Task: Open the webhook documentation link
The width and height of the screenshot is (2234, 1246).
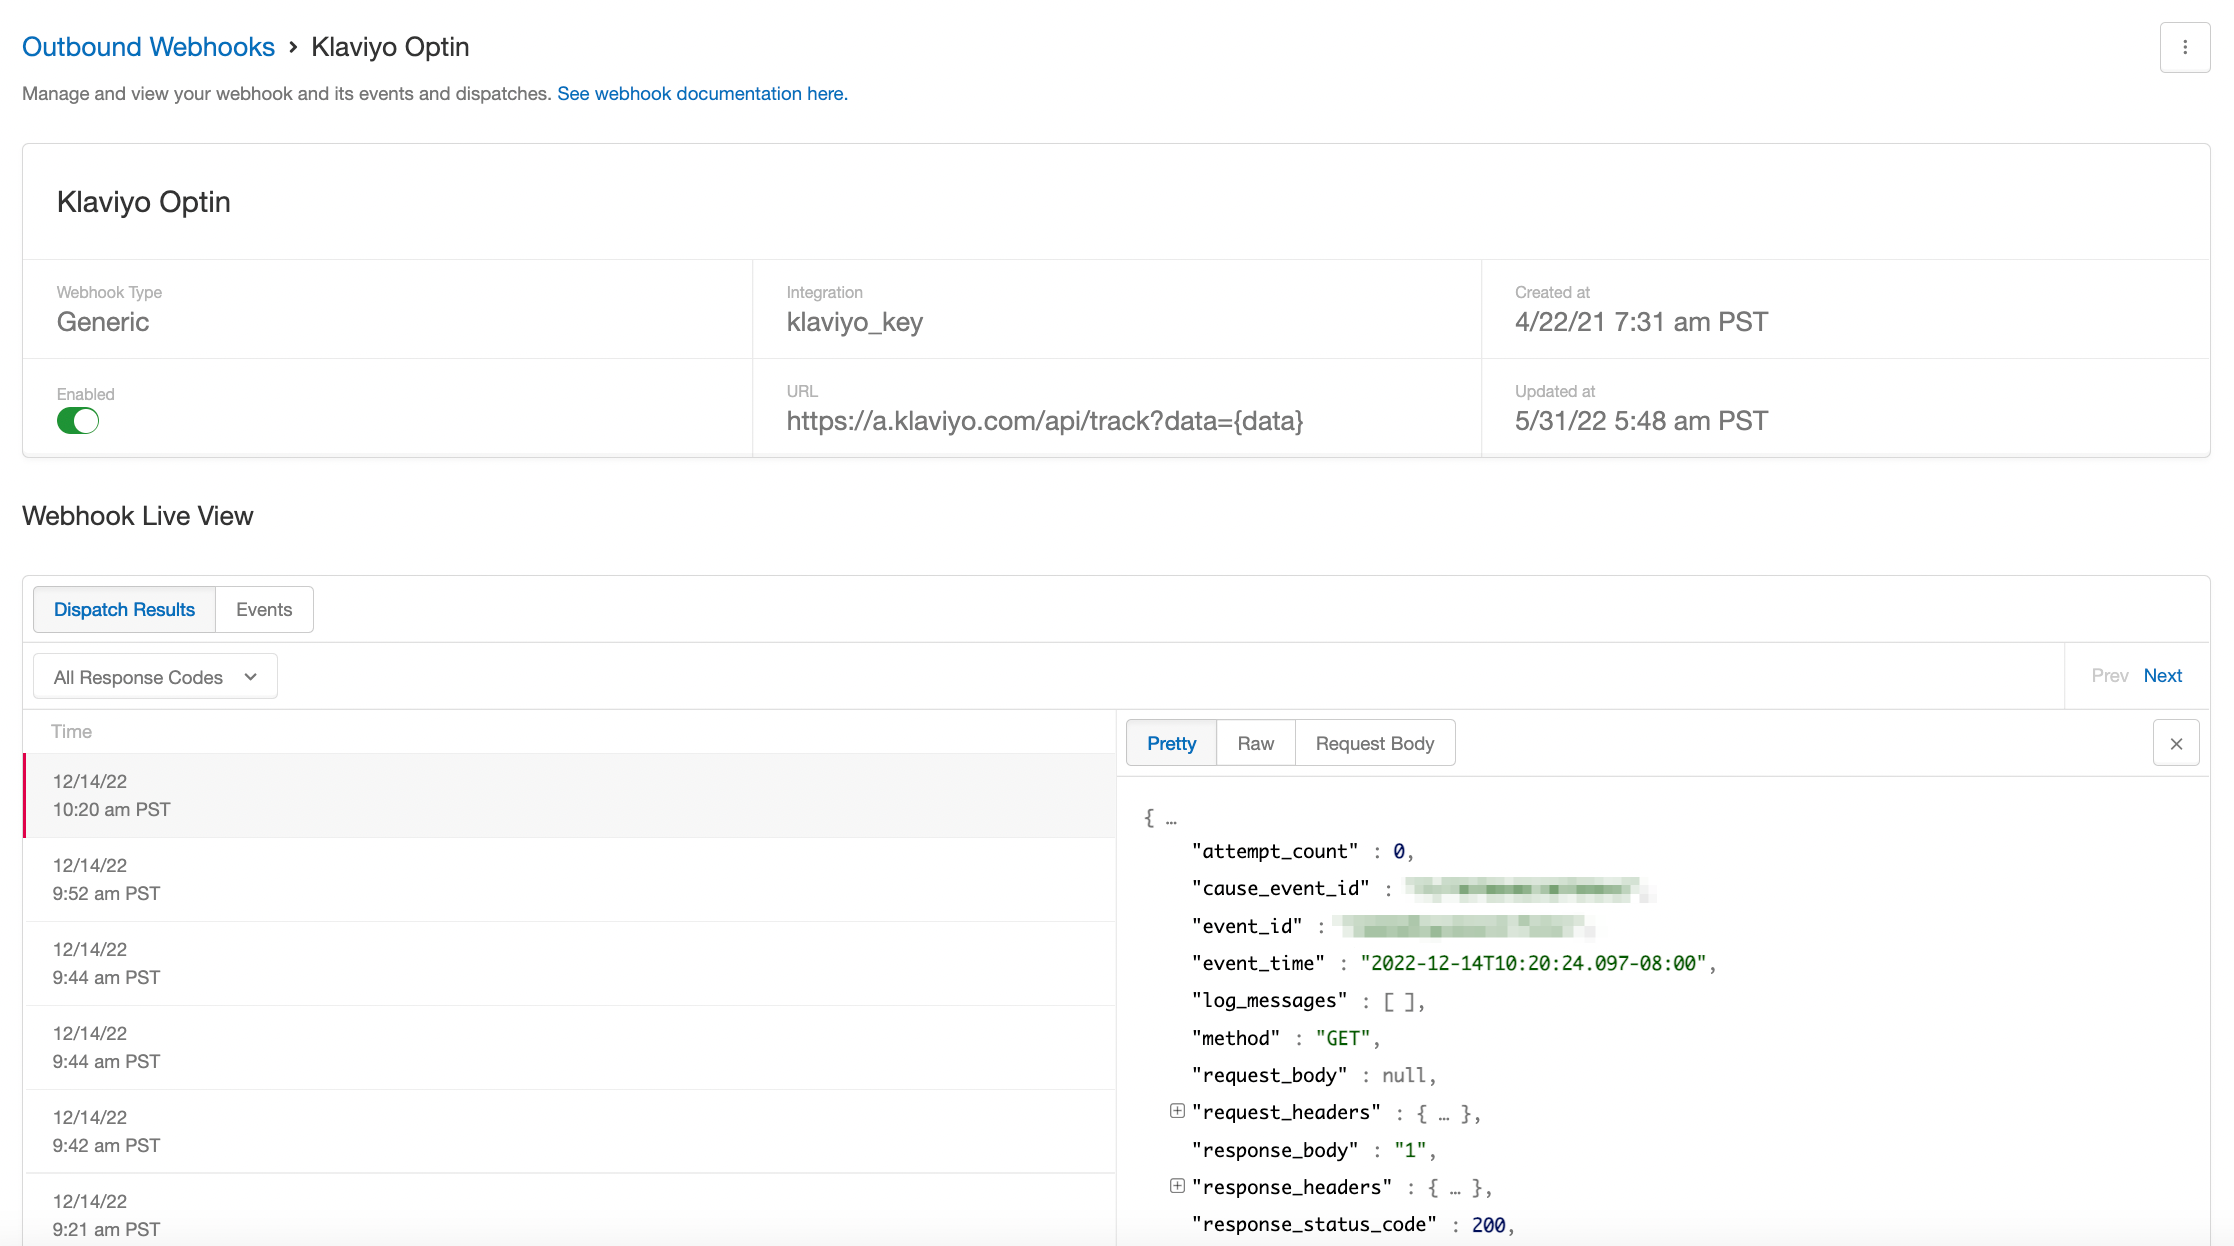Action: (702, 93)
